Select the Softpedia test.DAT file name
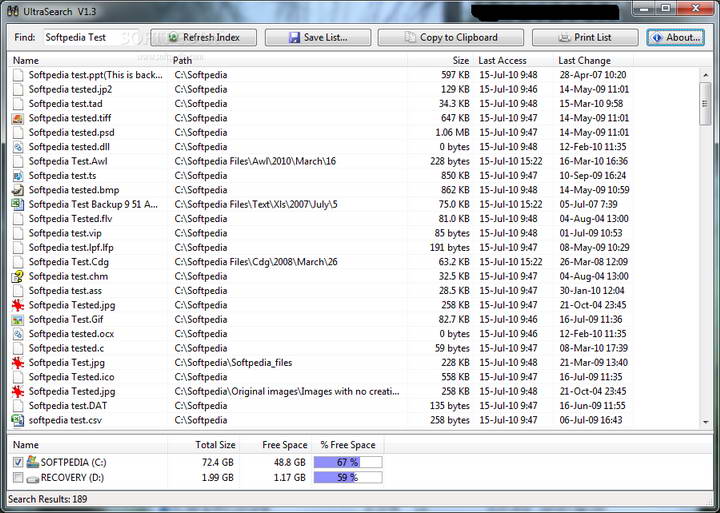 click(68, 406)
